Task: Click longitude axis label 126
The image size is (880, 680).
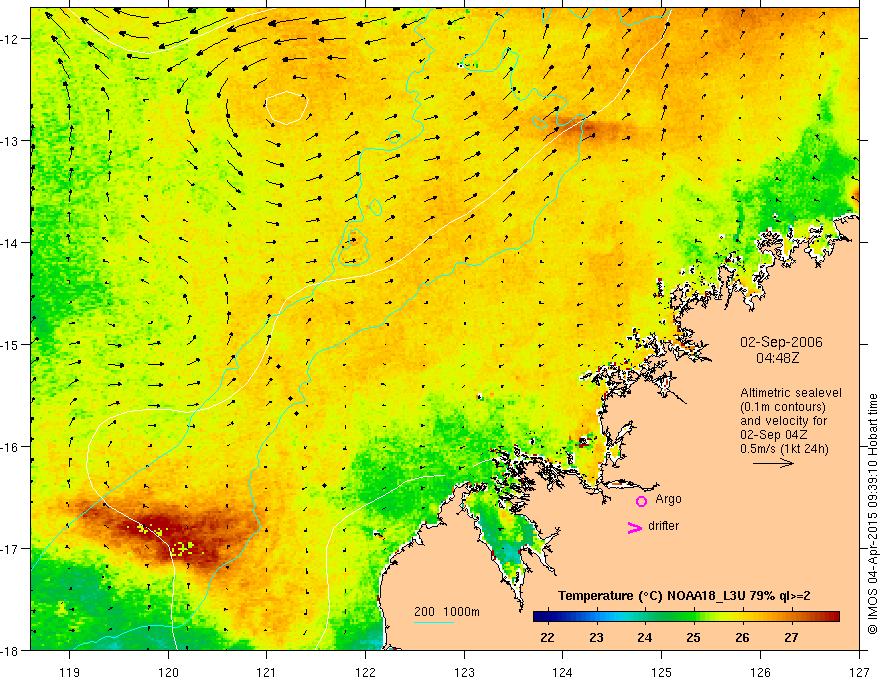Action: click(x=760, y=672)
